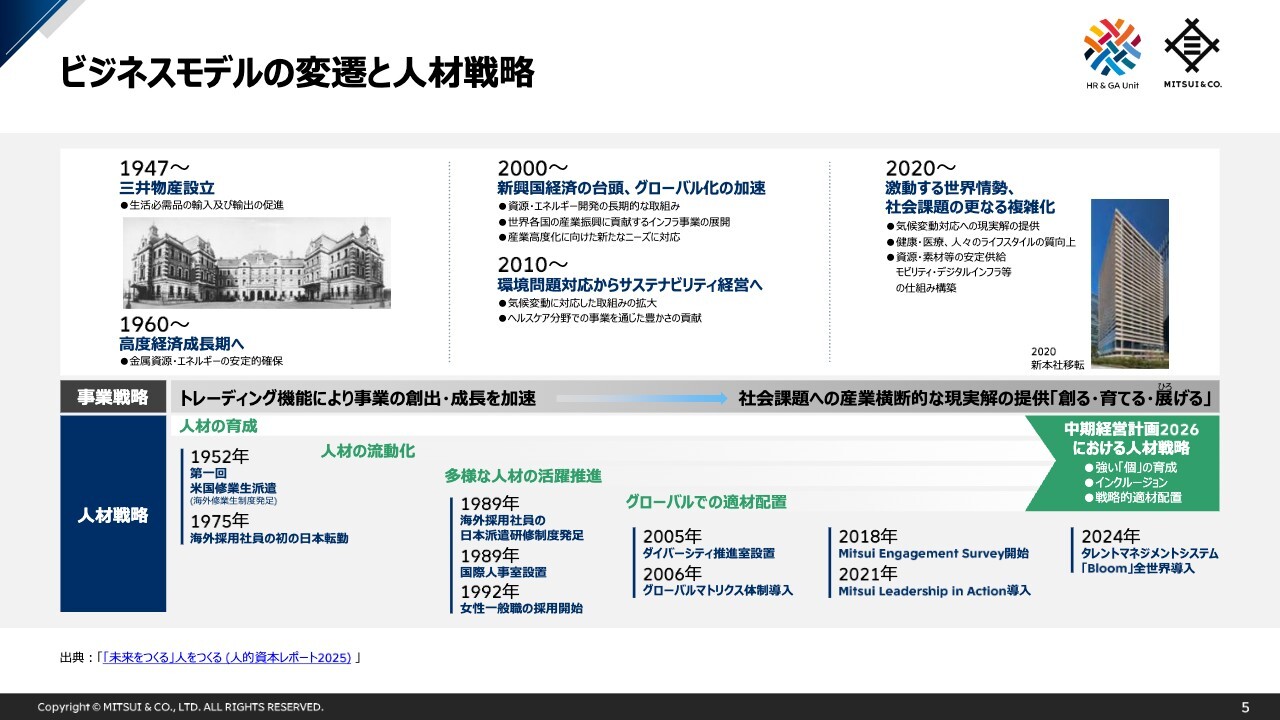The image size is (1280, 720).
Task: Select the 2010～ timeline heading
Action: tap(533, 265)
